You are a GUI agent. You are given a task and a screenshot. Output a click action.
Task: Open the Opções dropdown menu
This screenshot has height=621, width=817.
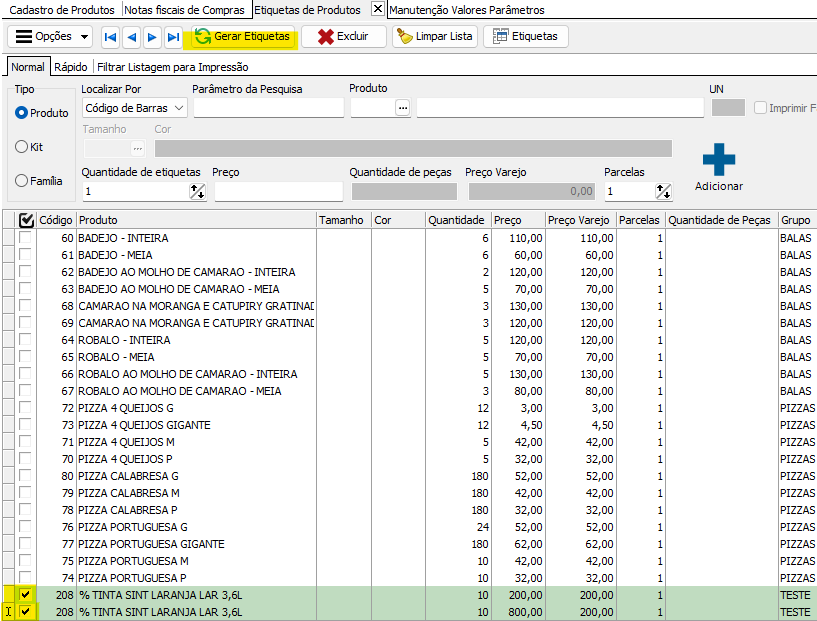click(x=51, y=37)
